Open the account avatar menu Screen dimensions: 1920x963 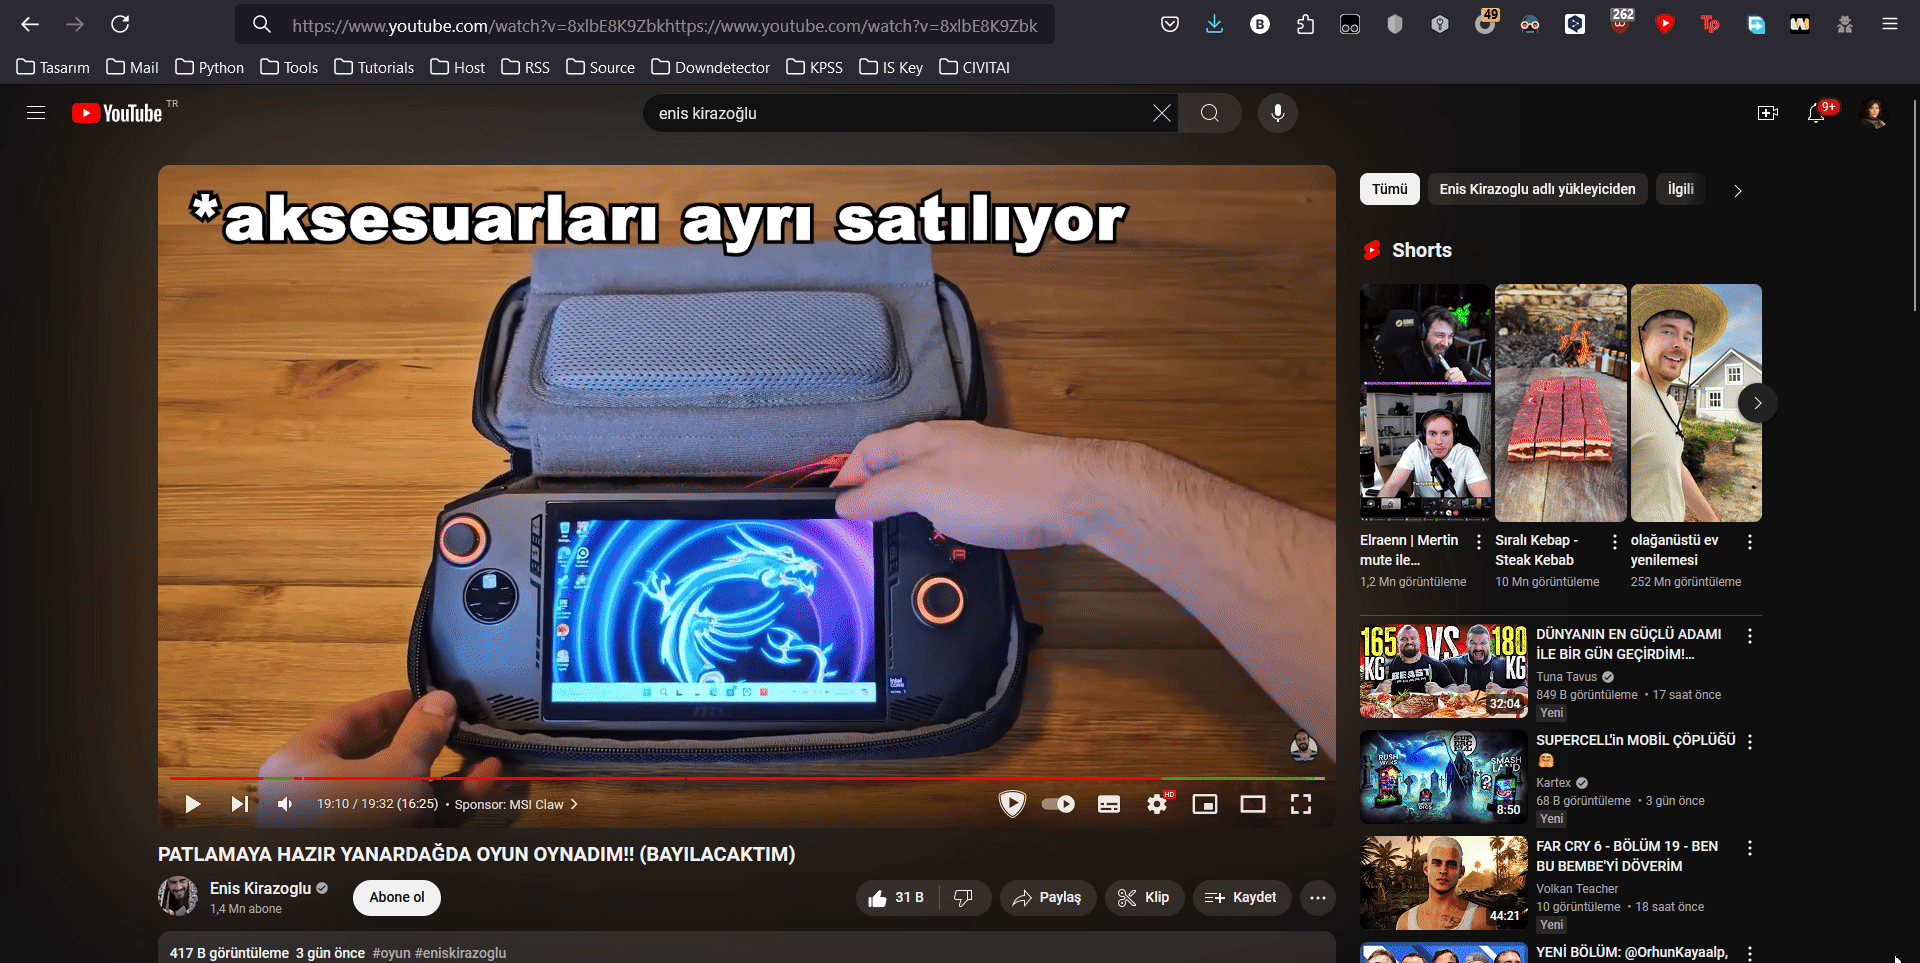1874,113
